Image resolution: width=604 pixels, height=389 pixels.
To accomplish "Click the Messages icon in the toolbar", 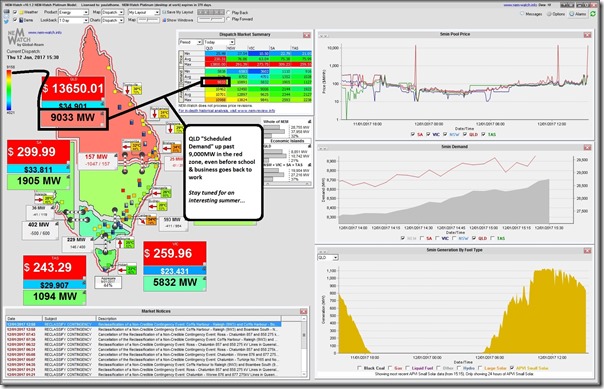I will click(x=522, y=13).
